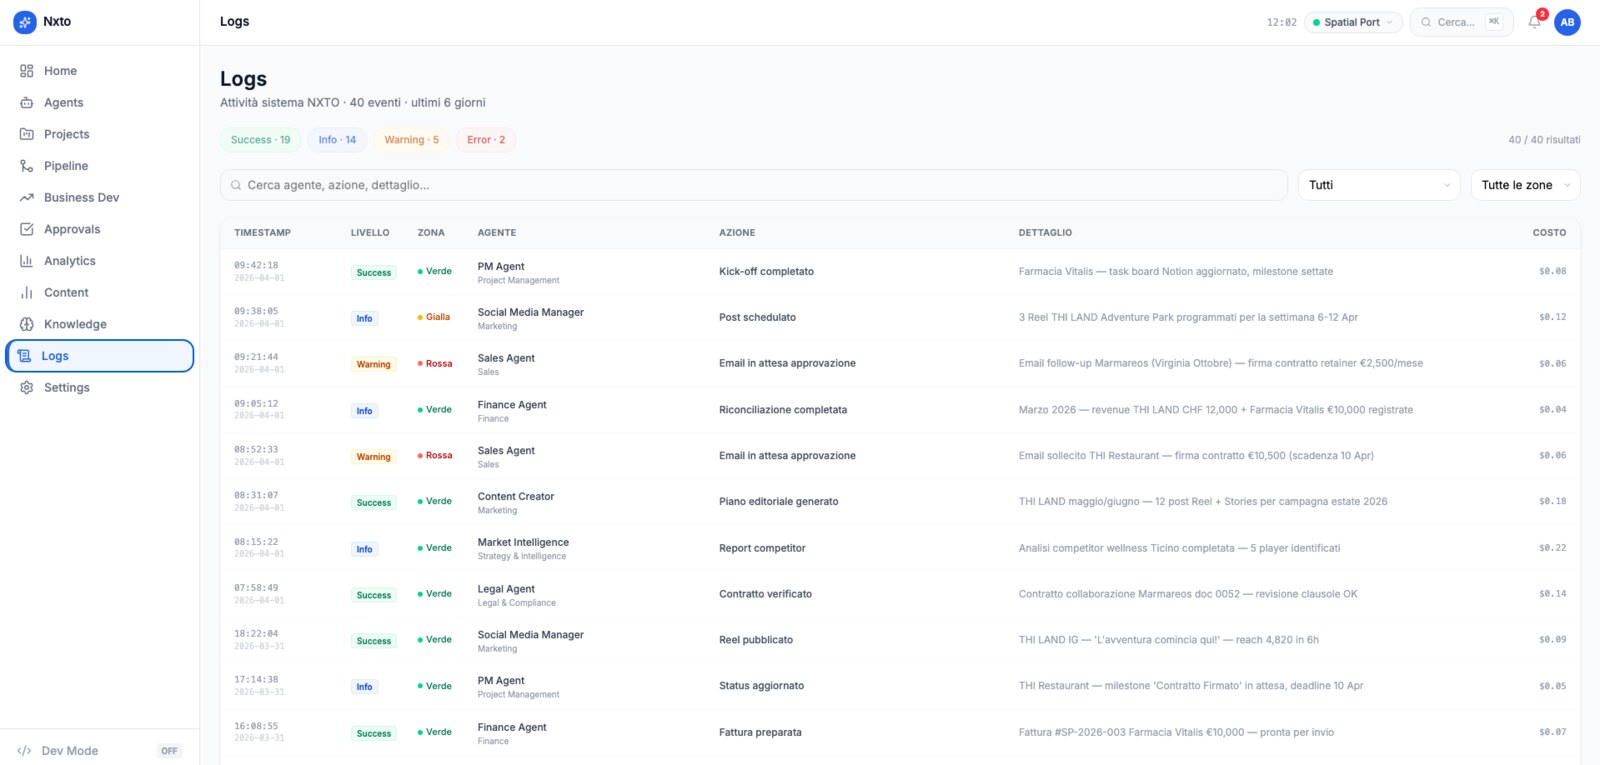Open Analytics page
The height and width of the screenshot is (765, 1600).
click(x=100, y=261)
